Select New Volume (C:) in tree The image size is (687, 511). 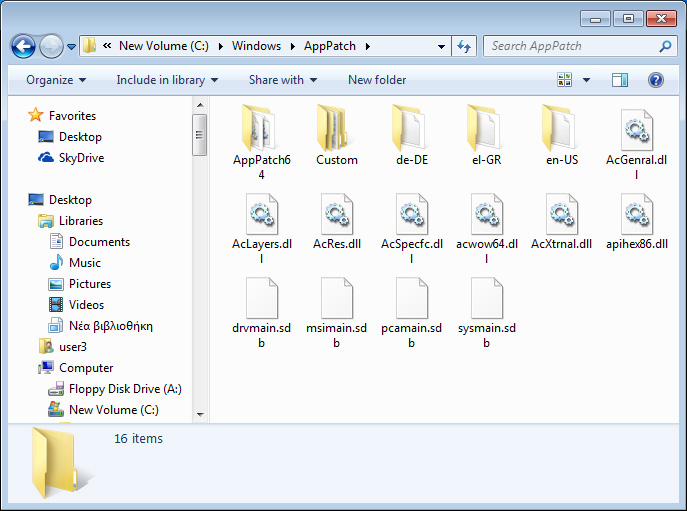(x=103, y=410)
